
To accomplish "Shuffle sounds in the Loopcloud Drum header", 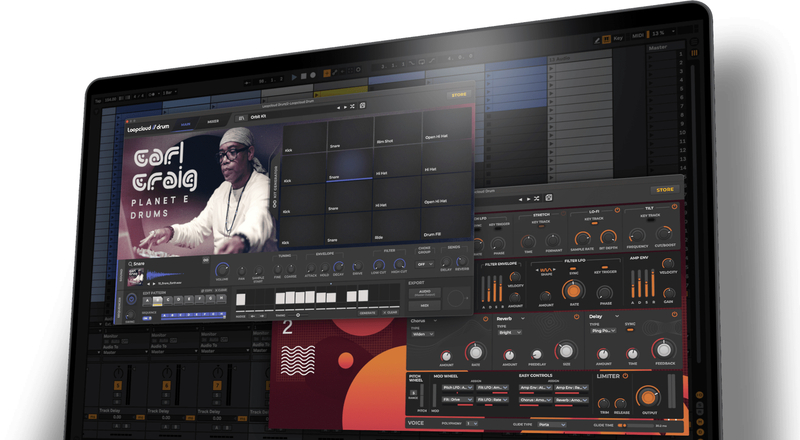I will pos(352,106).
